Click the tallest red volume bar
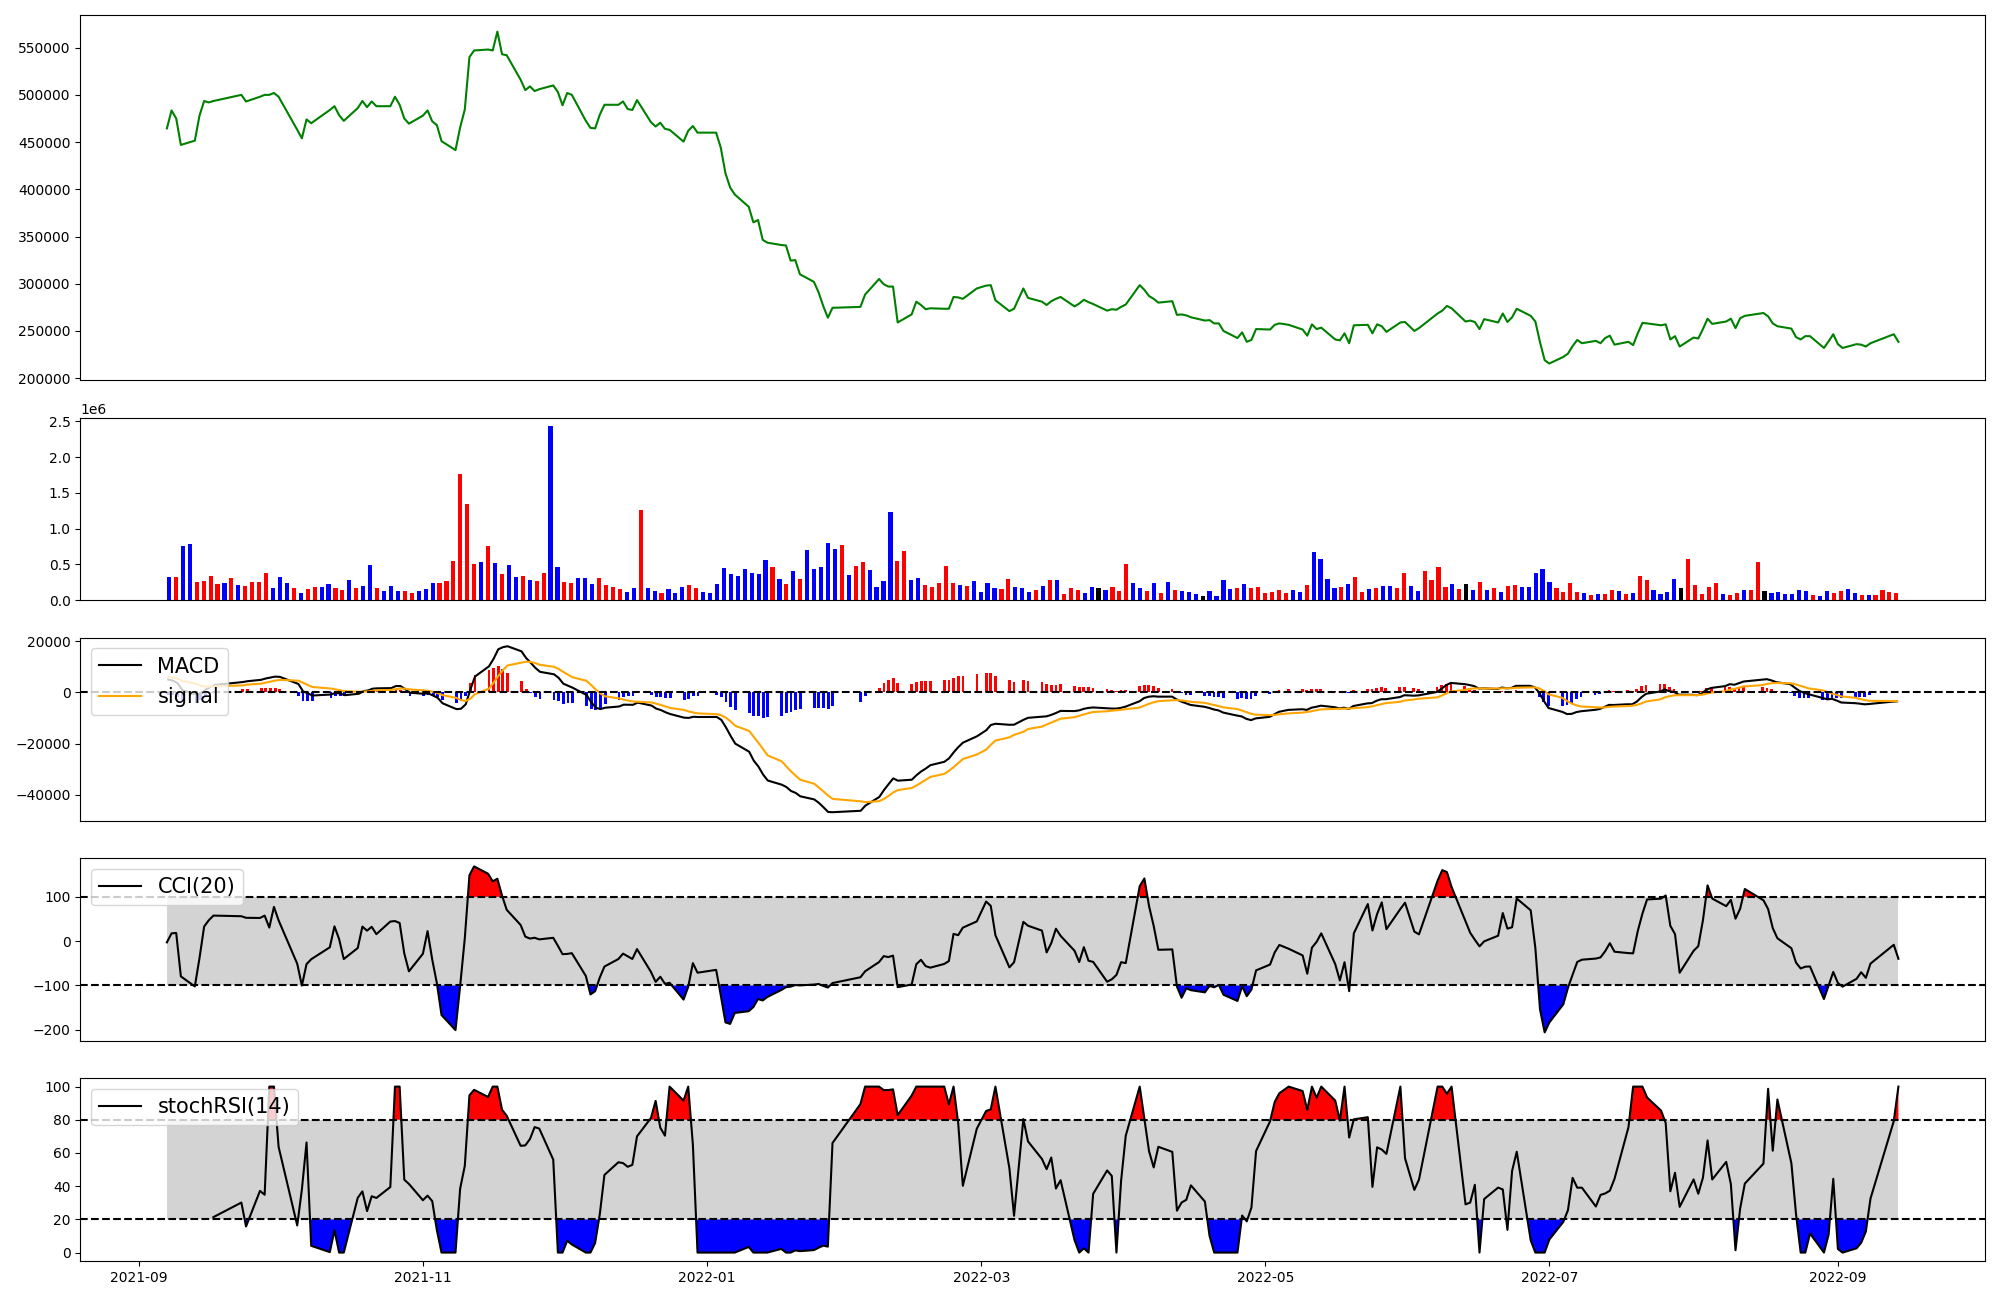 (460, 536)
